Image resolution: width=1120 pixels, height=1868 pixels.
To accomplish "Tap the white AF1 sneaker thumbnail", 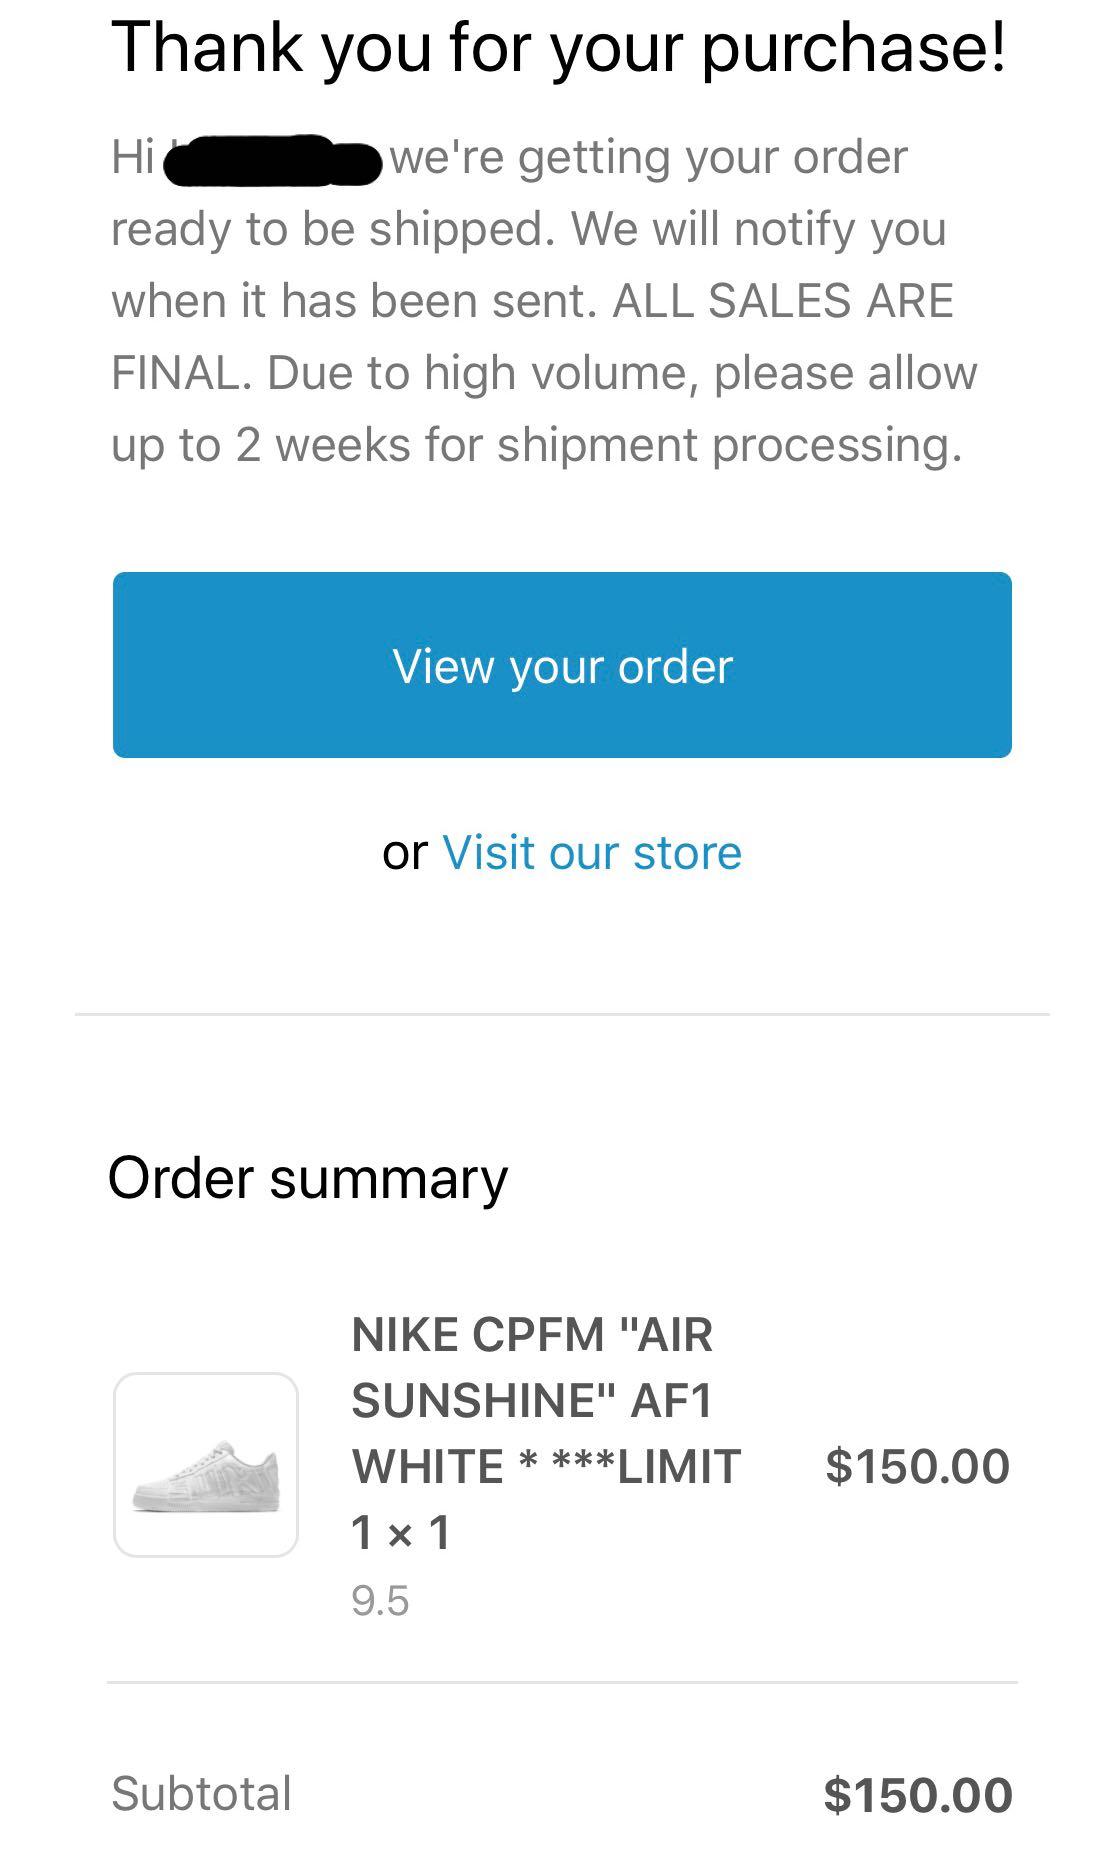I will point(206,1465).
